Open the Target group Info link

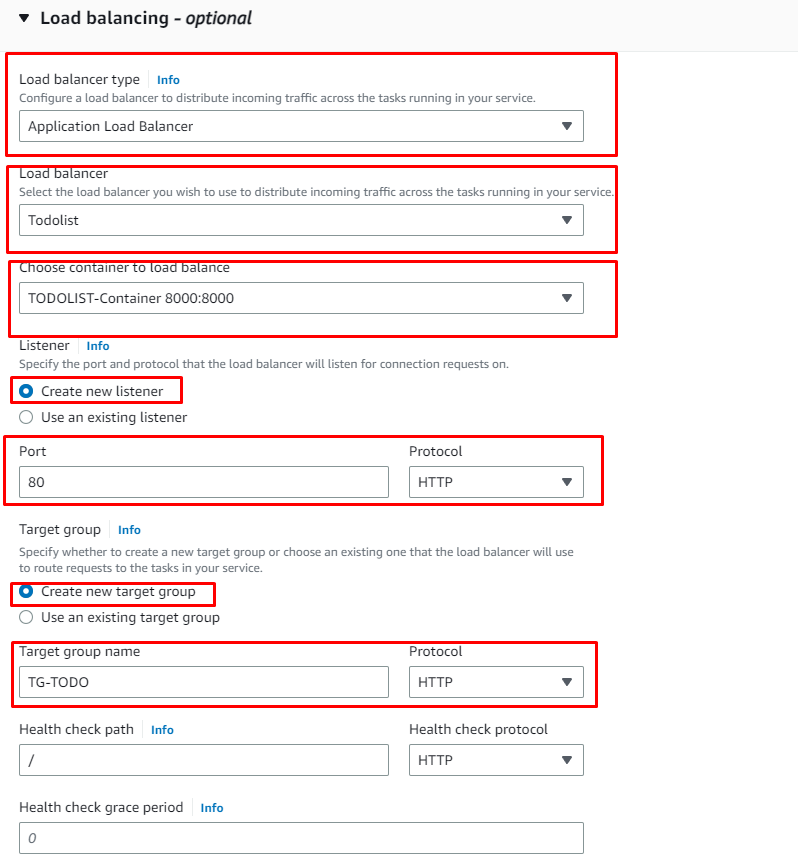pos(129,529)
